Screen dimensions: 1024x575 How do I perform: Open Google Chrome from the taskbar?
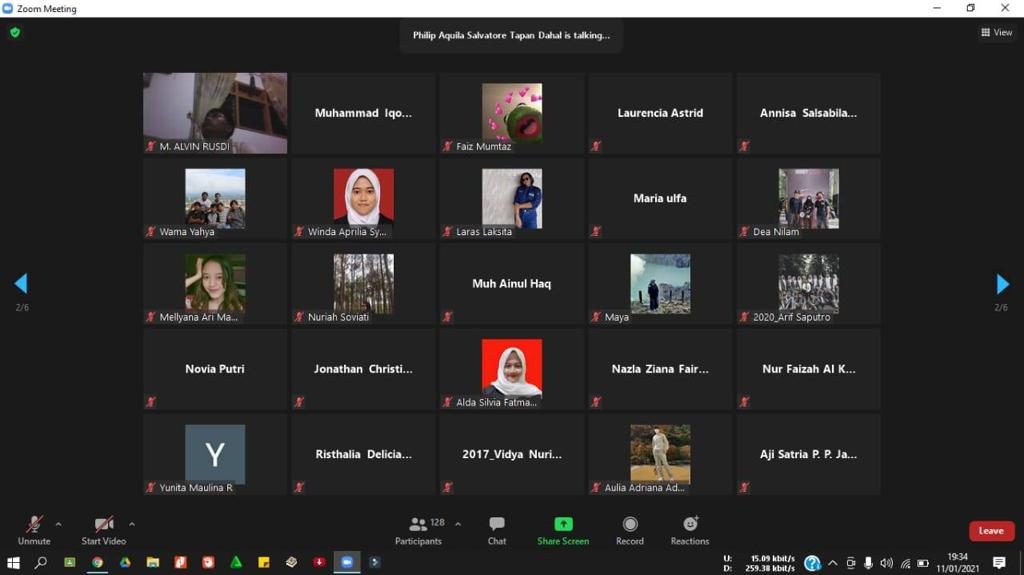[97, 562]
